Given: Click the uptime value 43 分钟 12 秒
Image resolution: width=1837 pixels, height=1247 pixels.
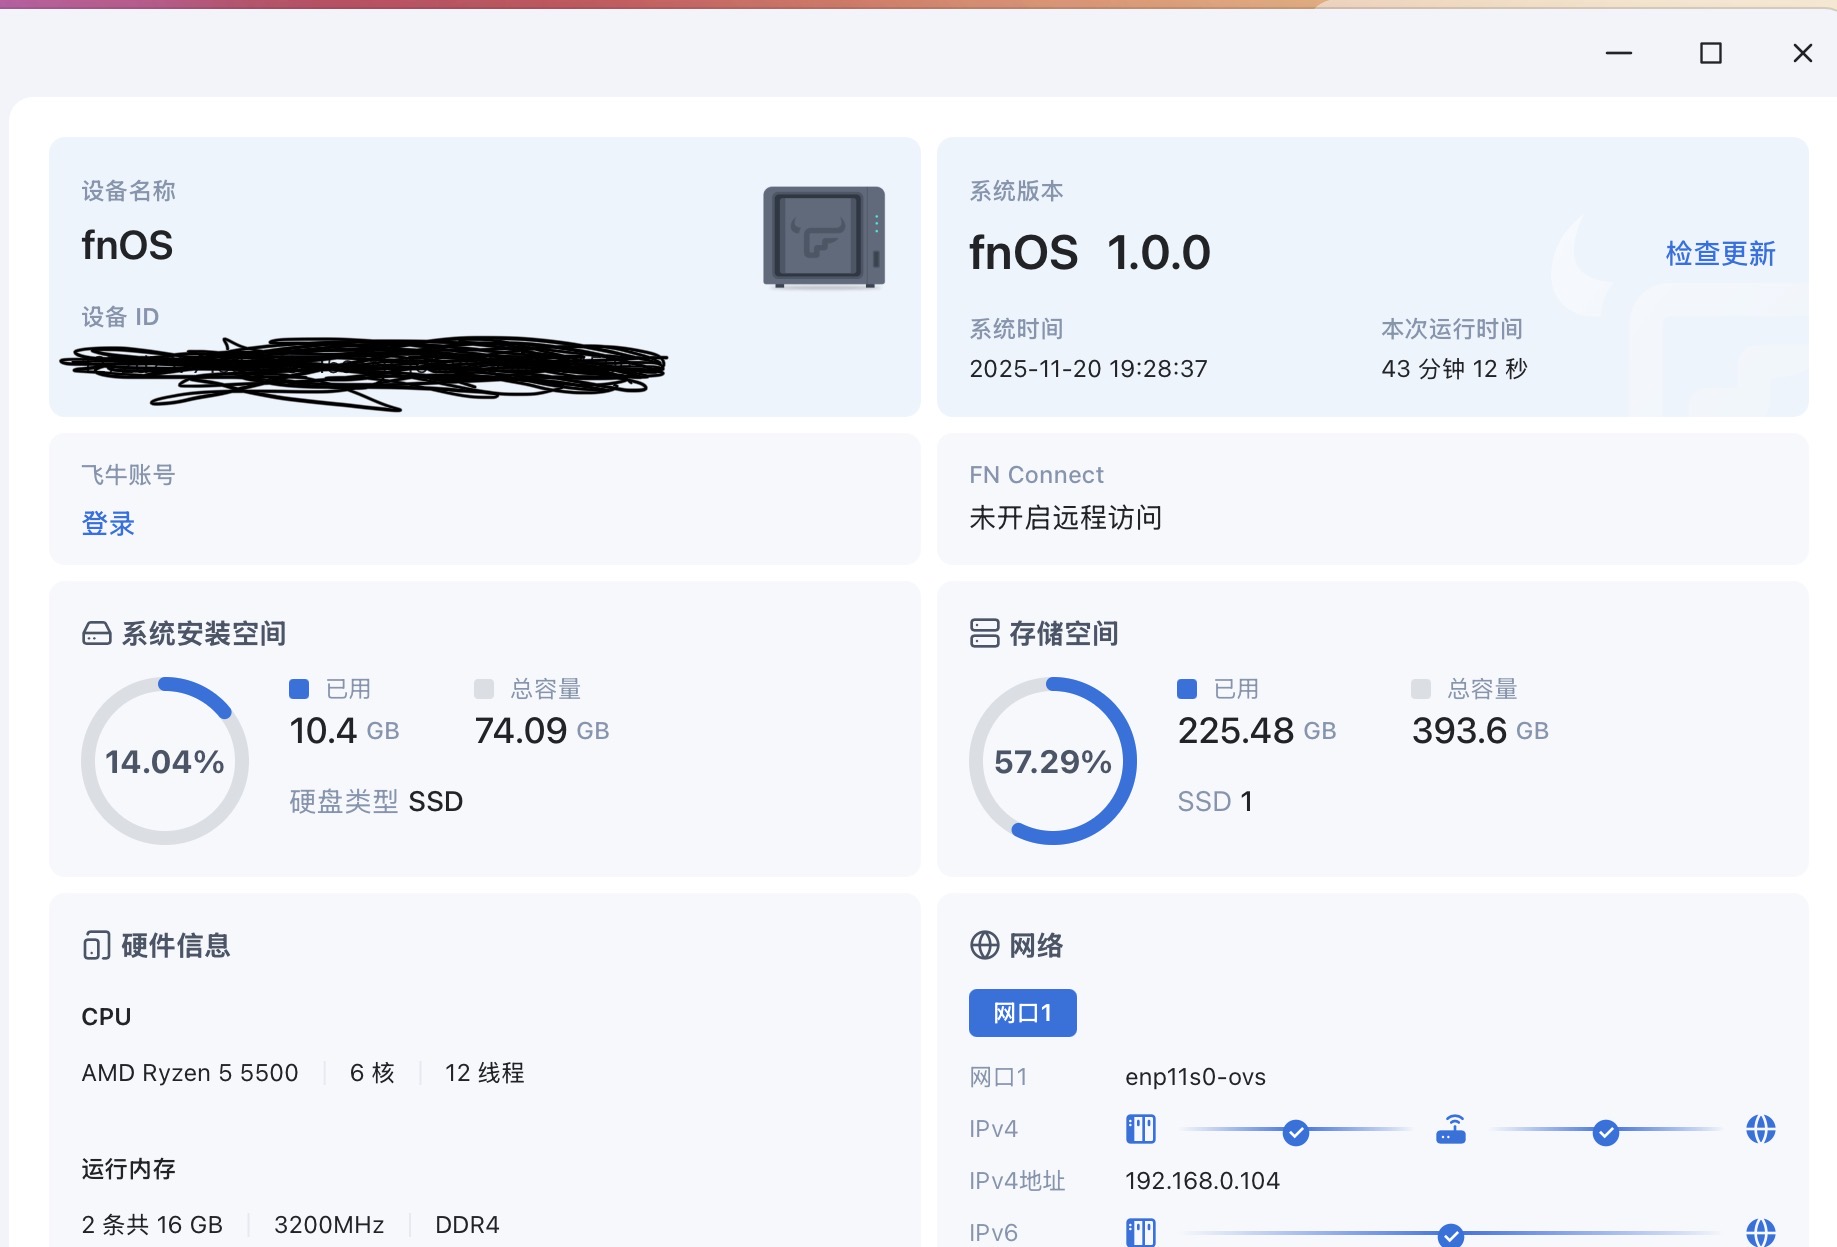Looking at the screenshot, I should pos(1455,369).
